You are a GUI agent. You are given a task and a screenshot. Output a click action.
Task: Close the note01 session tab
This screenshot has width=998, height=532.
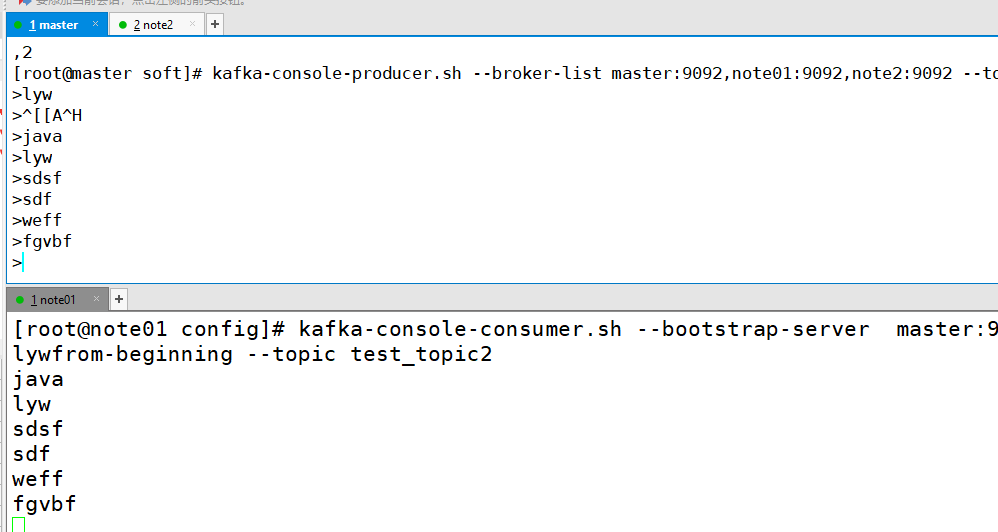click(97, 299)
